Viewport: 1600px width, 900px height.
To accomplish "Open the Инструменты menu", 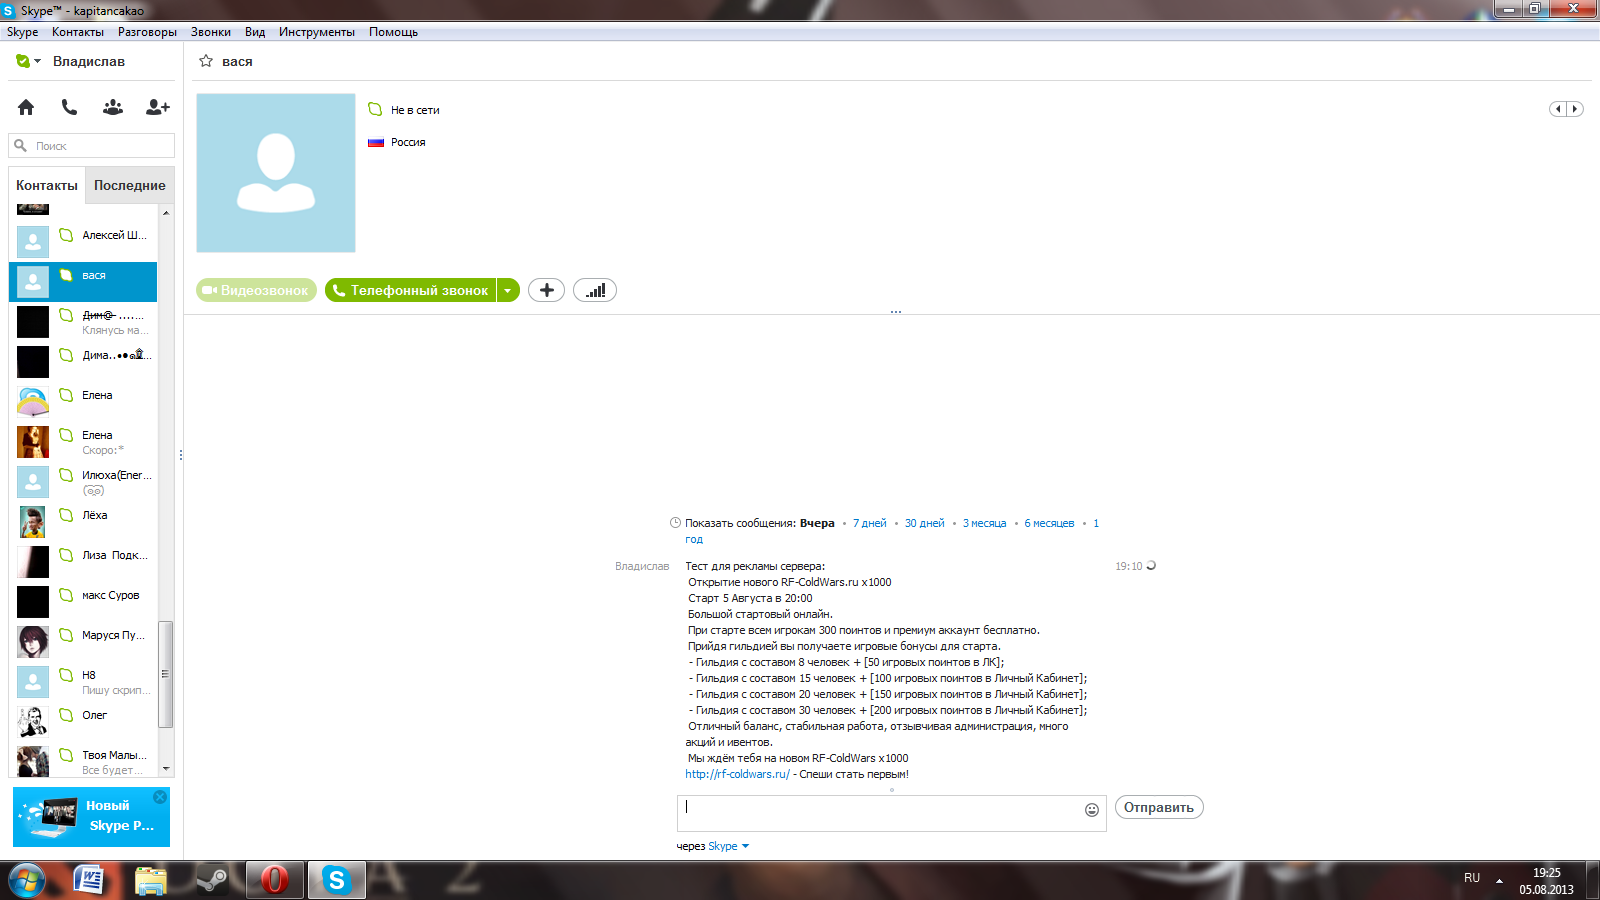I will pyautogui.click(x=317, y=32).
